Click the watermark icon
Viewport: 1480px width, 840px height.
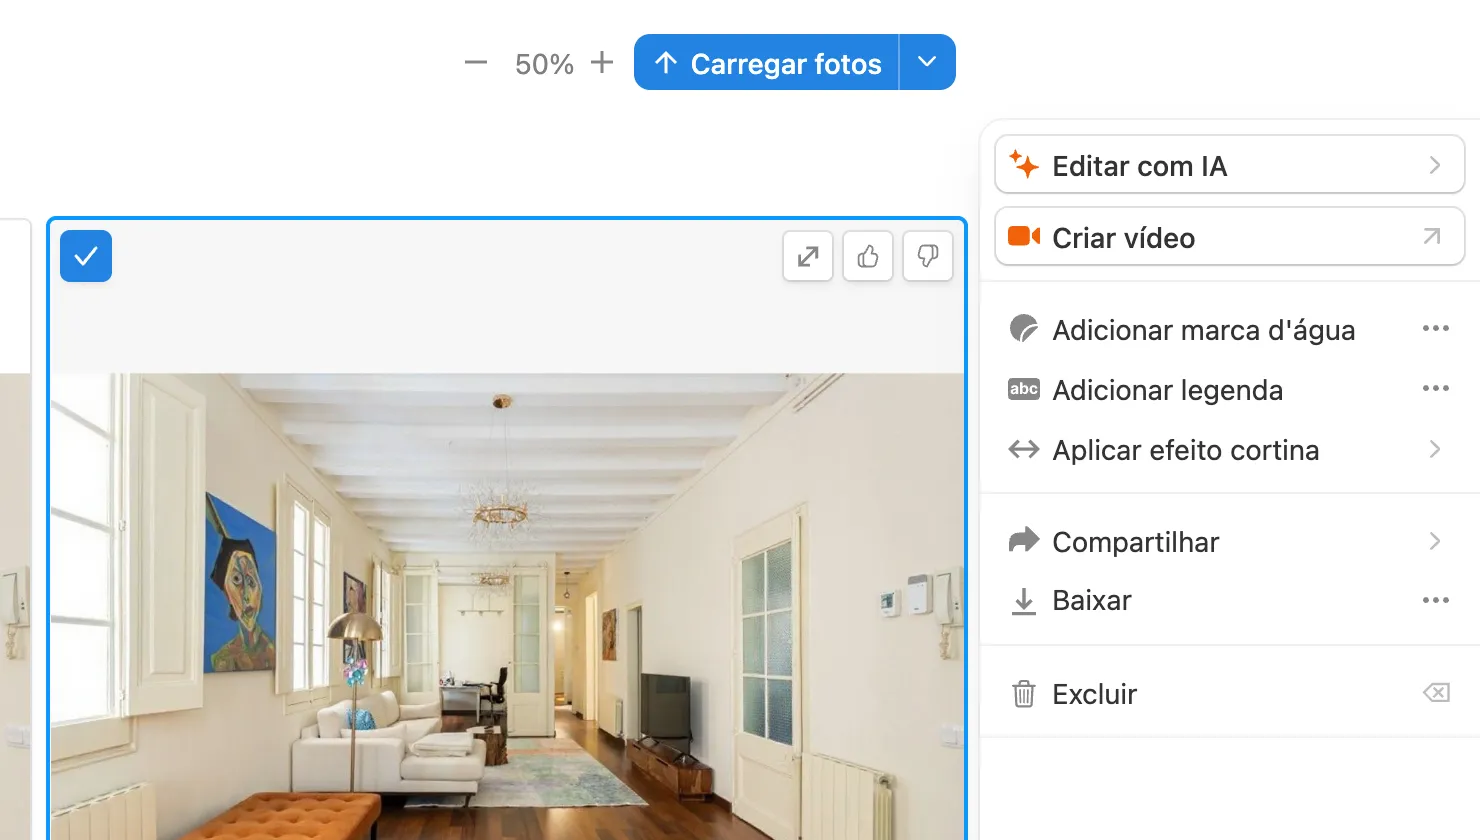(1023, 328)
